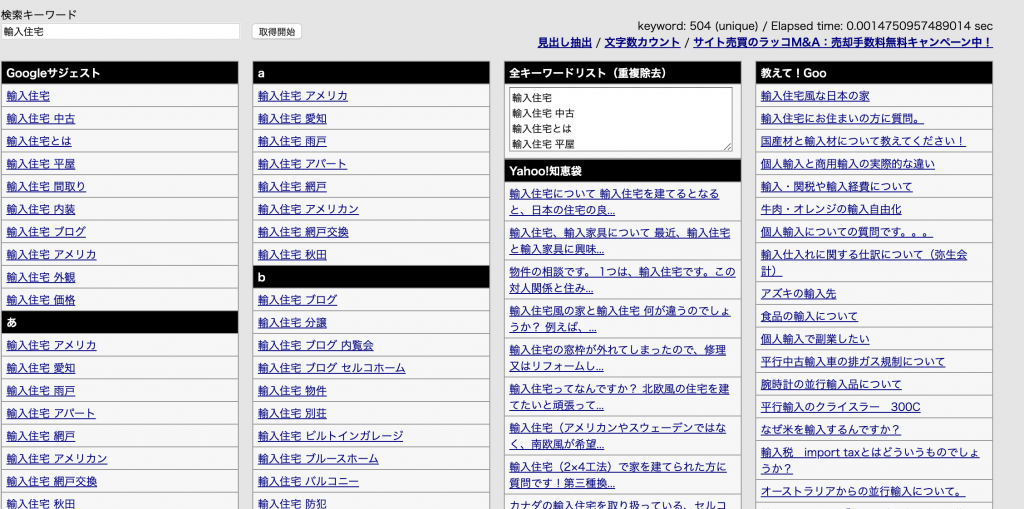1024x509 pixels.
Task: Open 個人輸入で副業したい link
Action: (815, 339)
